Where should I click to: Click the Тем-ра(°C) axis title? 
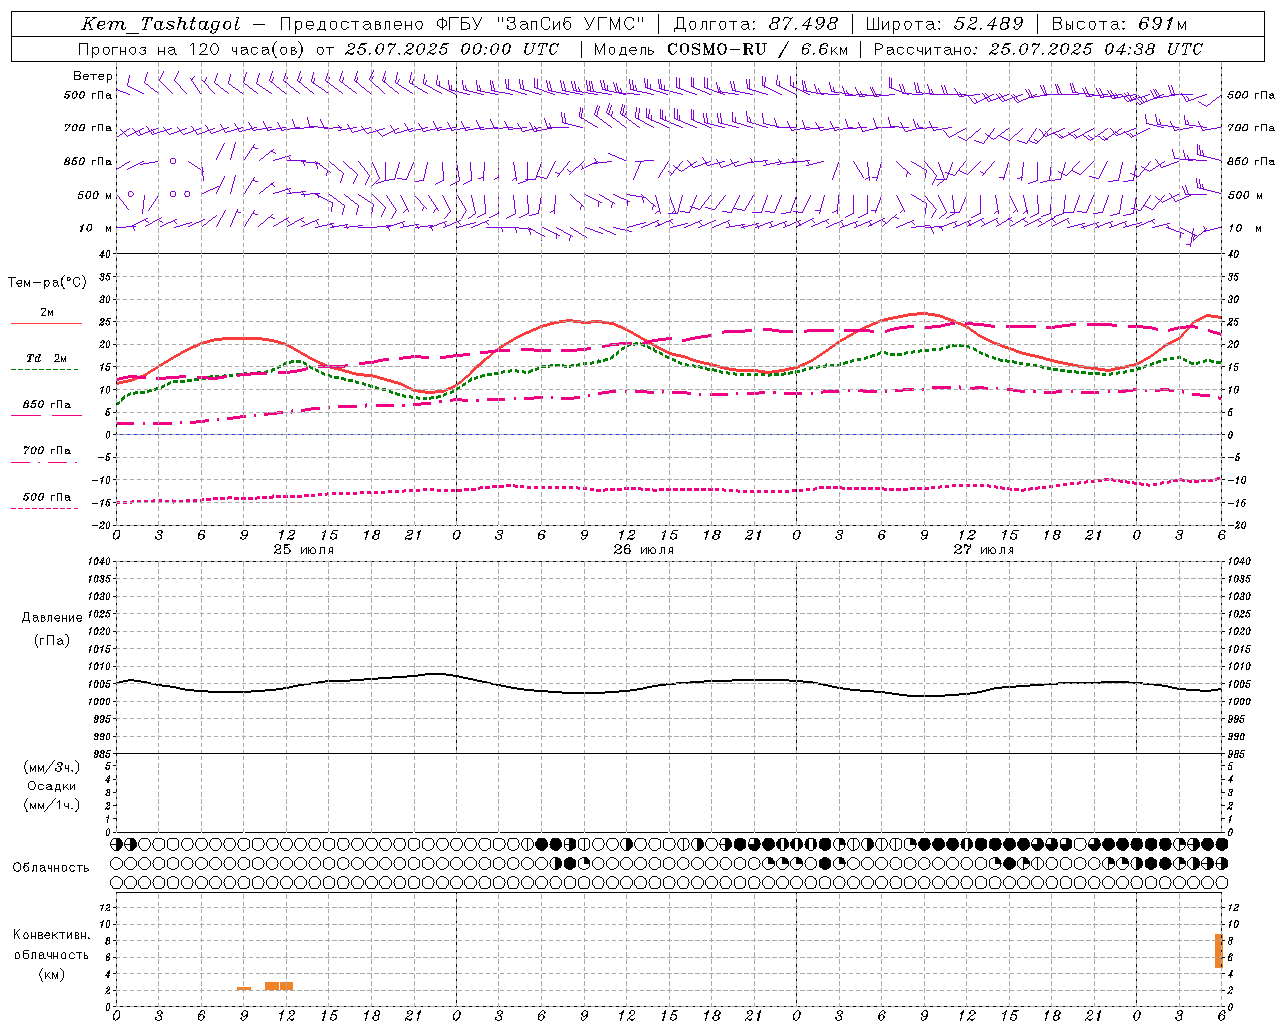(x=47, y=283)
